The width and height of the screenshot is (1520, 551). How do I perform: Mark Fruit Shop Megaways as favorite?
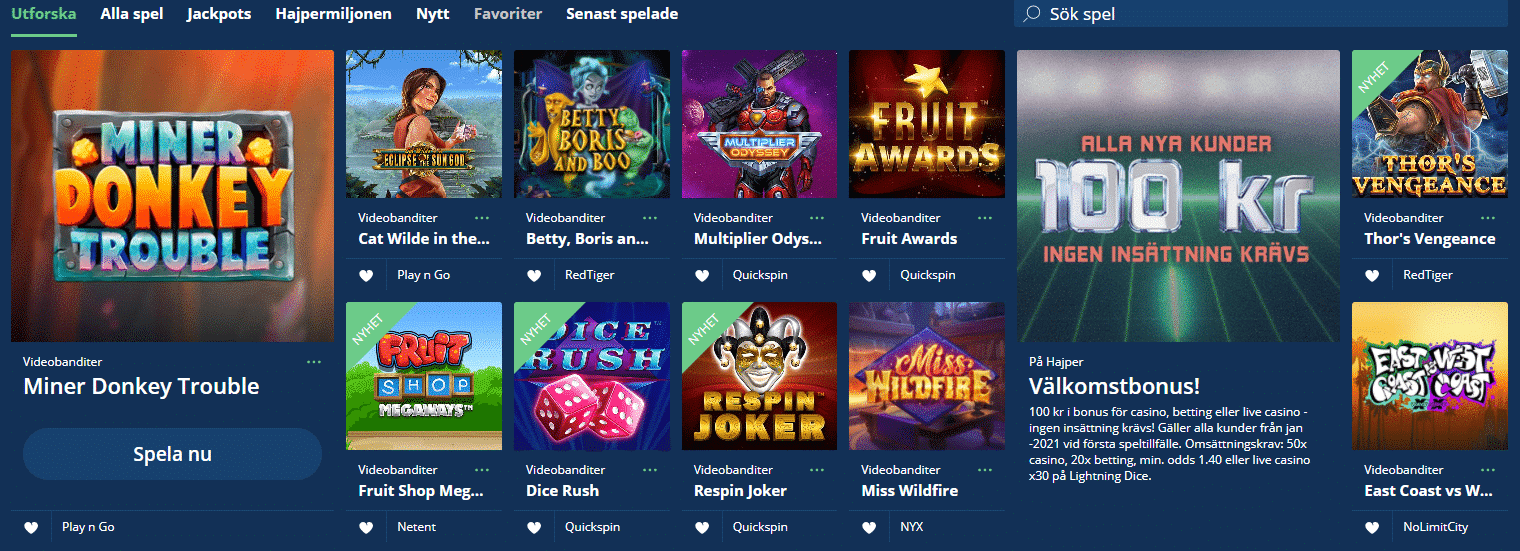click(366, 527)
